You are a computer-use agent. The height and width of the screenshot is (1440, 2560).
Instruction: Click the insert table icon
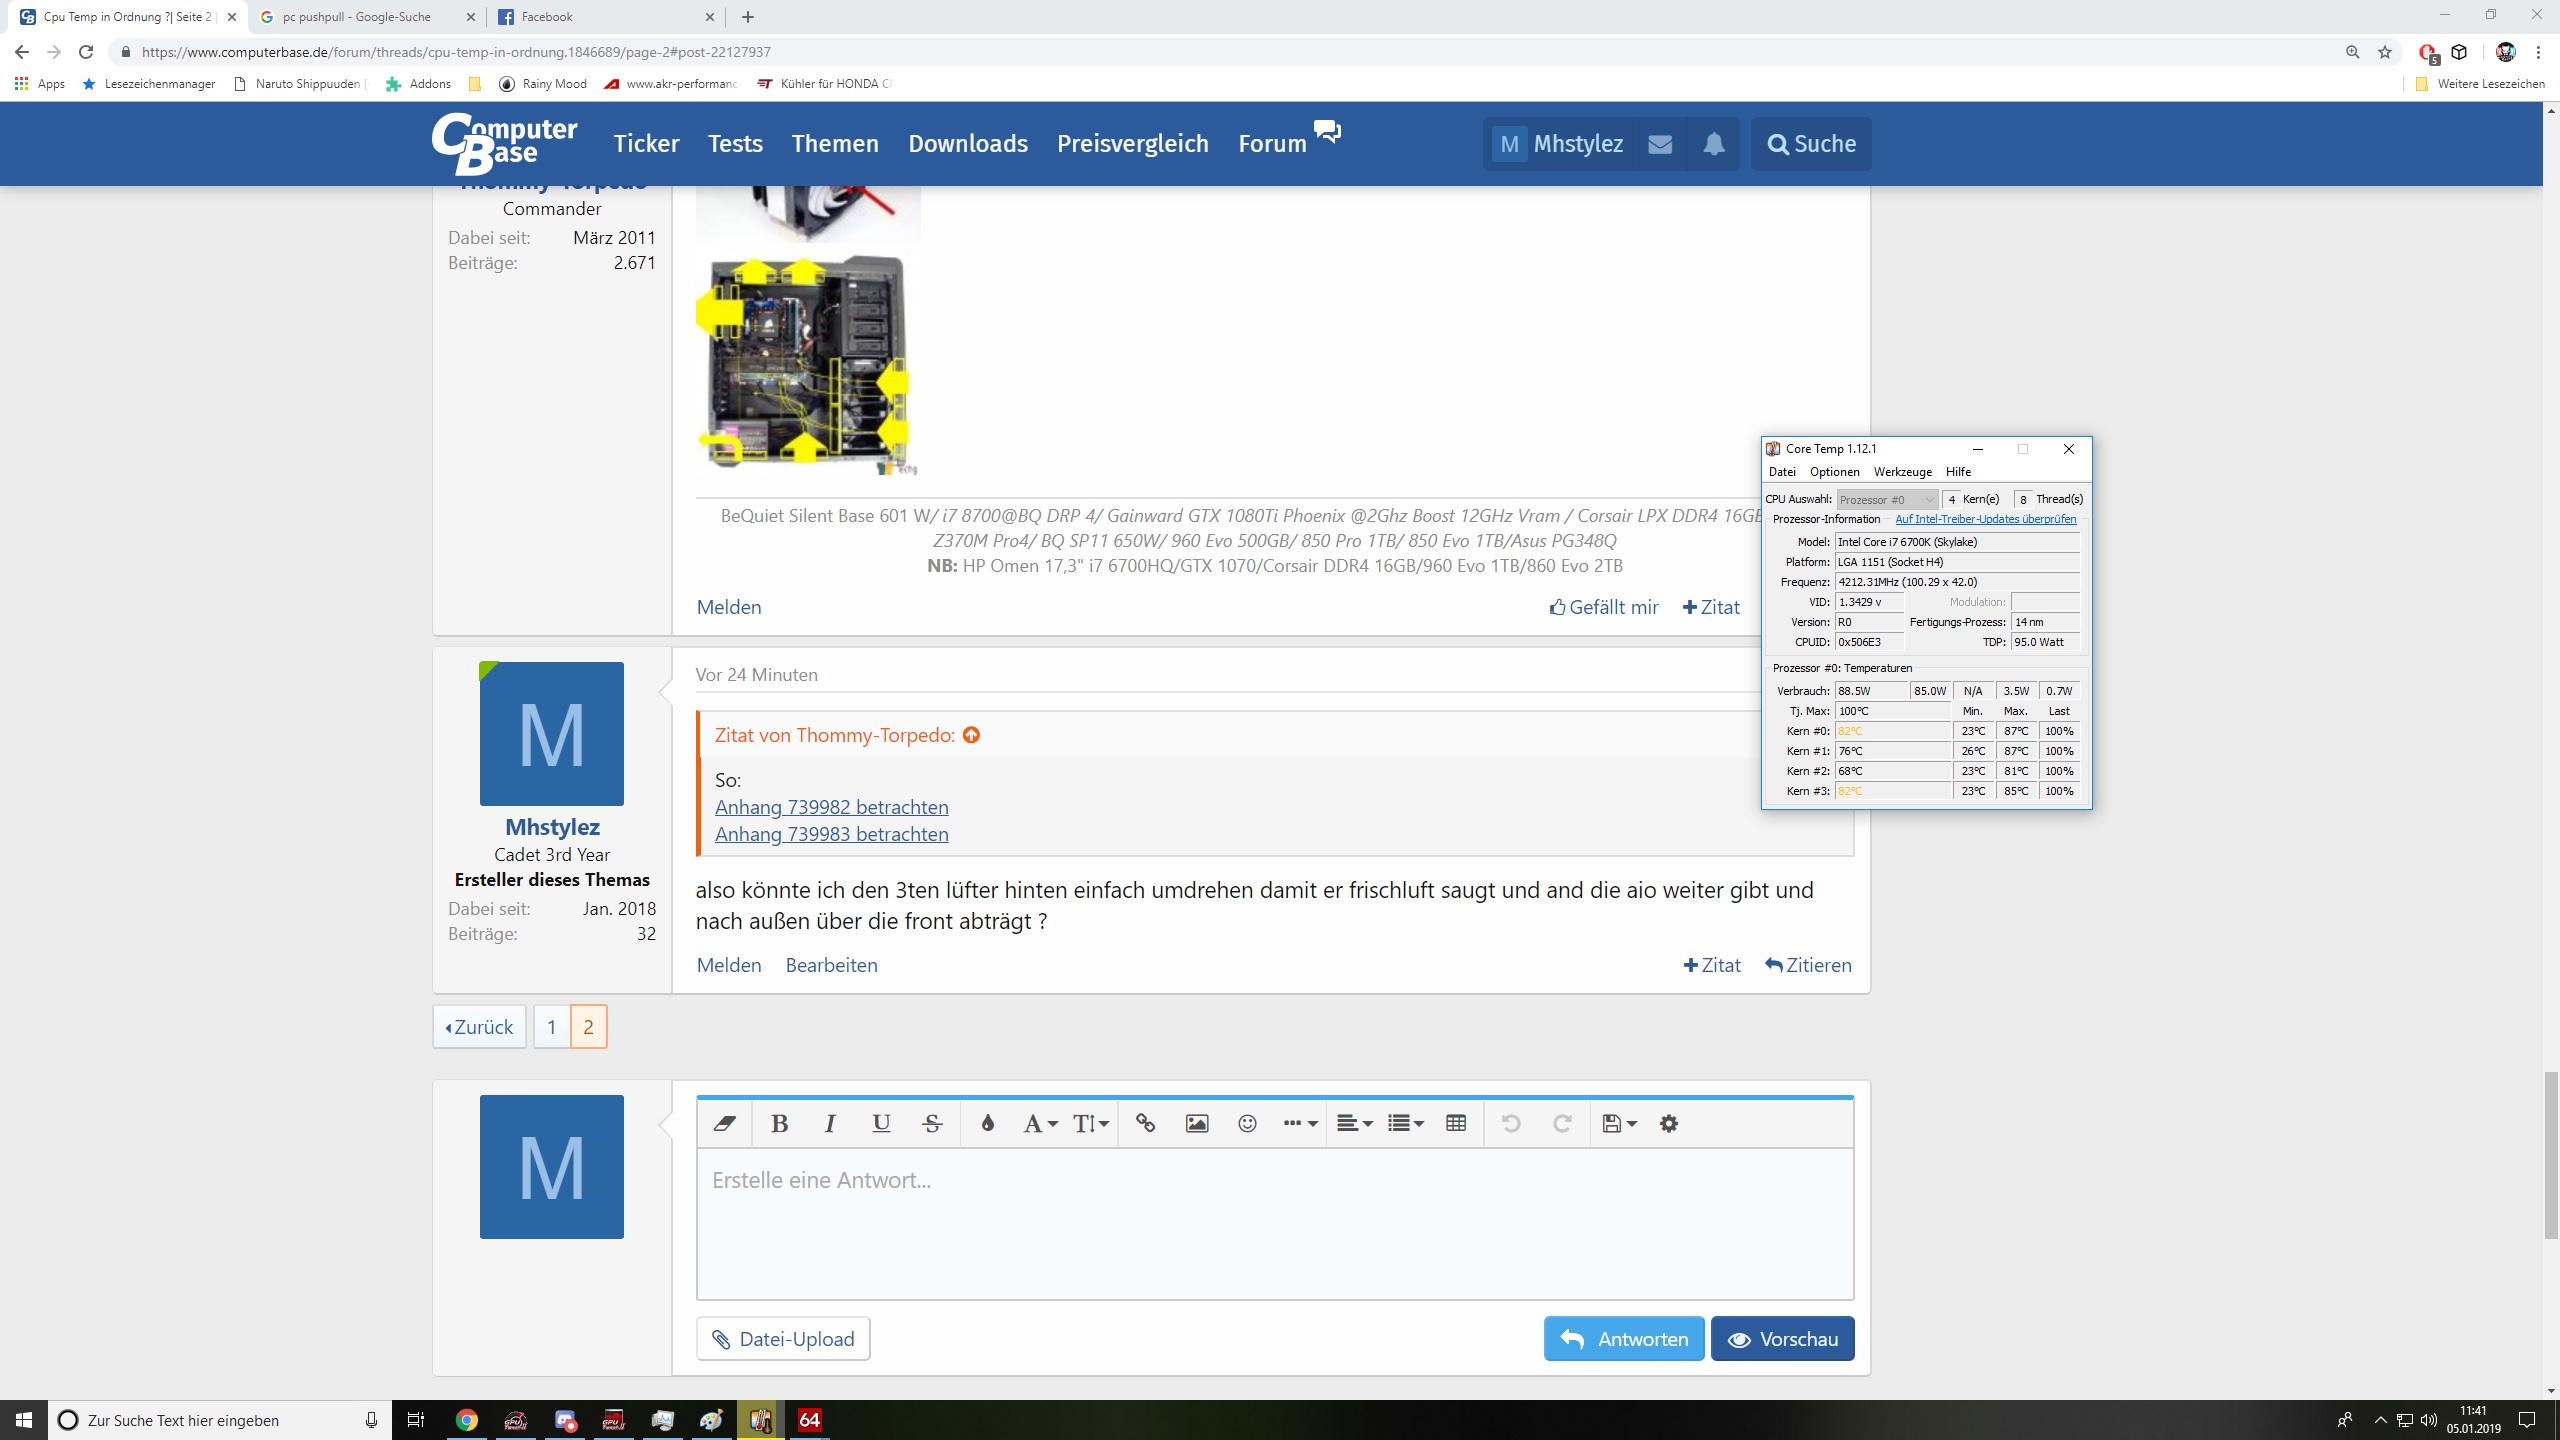[x=1456, y=1123]
